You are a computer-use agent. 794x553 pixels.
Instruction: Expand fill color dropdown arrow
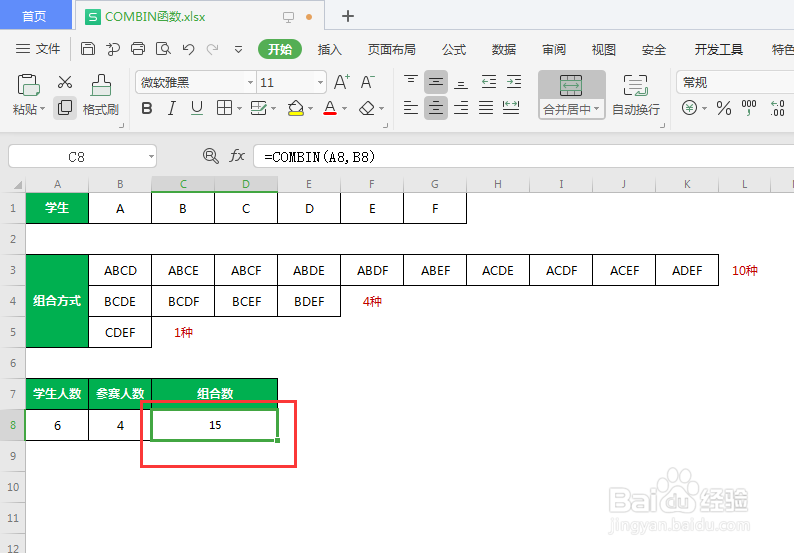point(310,108)
